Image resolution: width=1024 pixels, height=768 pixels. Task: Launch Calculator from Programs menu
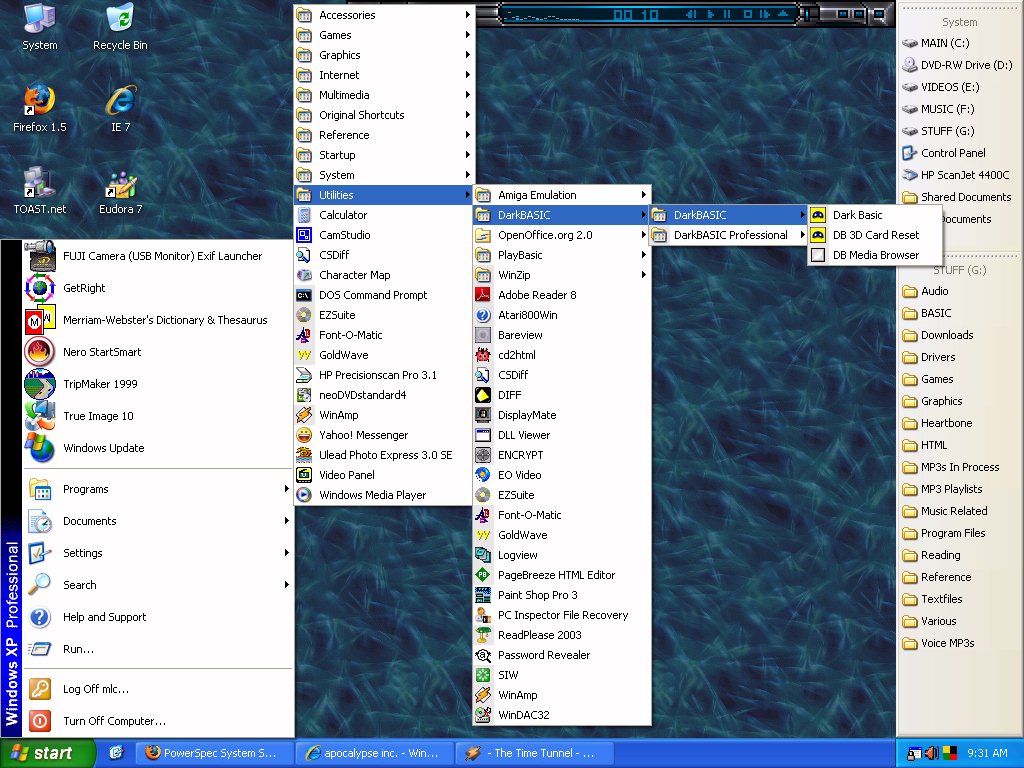383,215
